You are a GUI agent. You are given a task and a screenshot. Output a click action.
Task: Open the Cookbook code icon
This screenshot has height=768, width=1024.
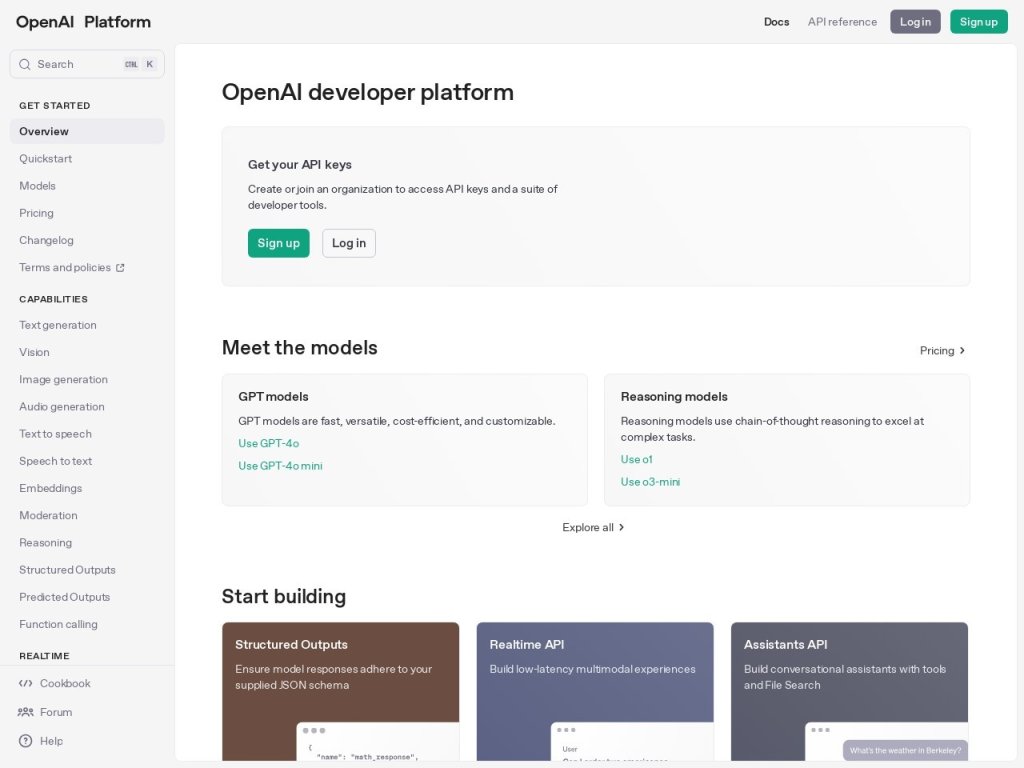click(x=25, y=683)
